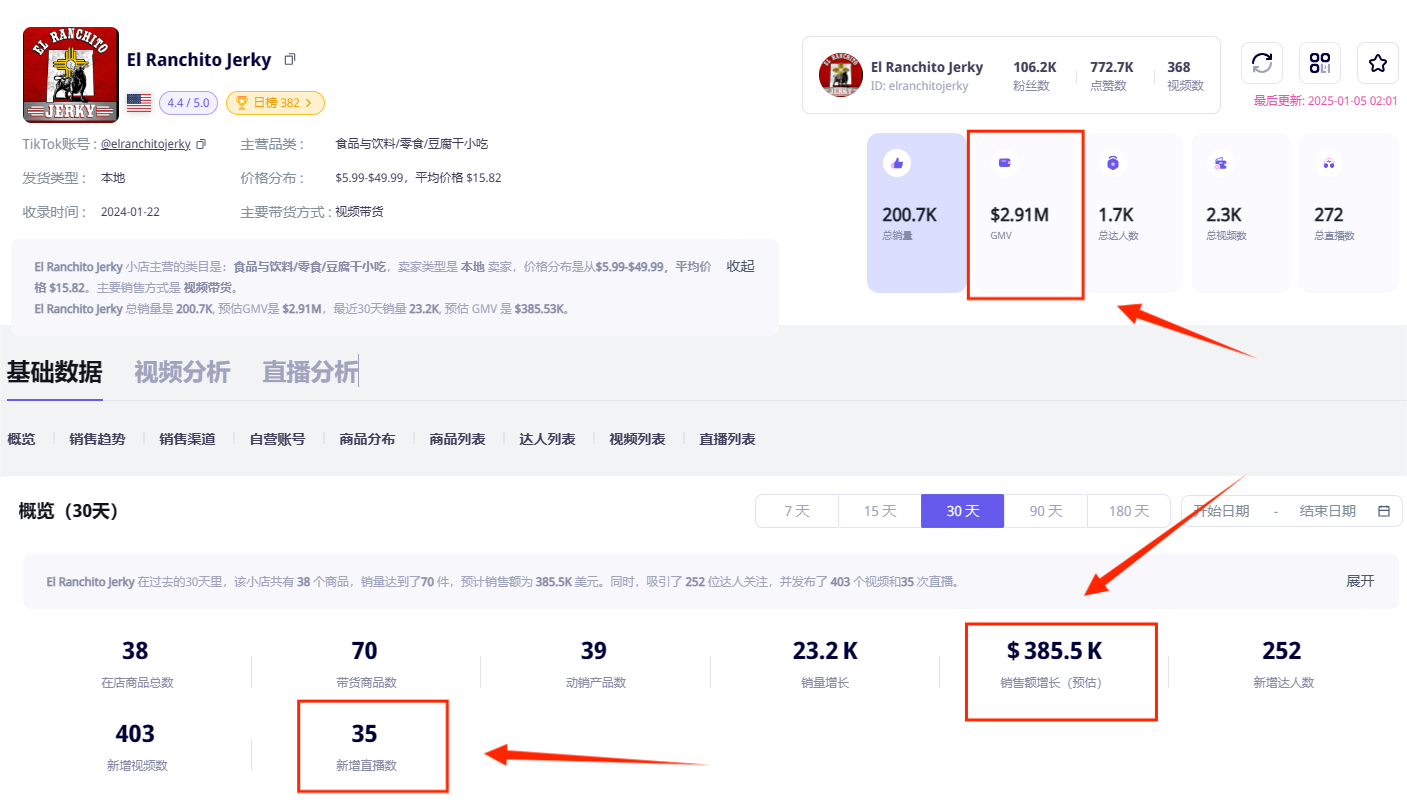Screen dimensions: 1407x803
Task: Open the @elranchitojerky TikTok link
Action: pyautogui.click(x=145, y=144)
